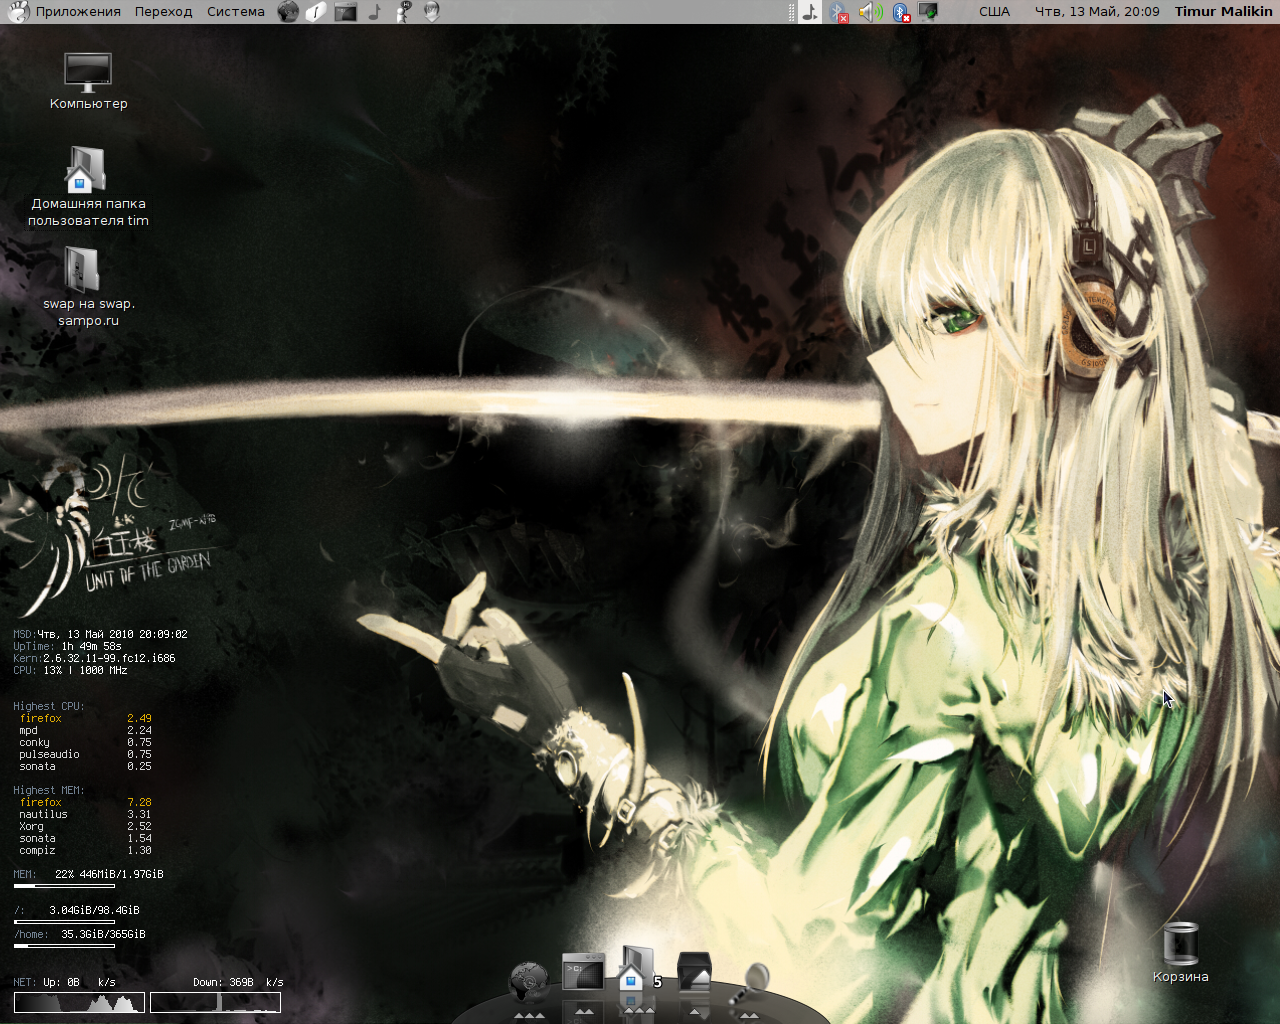Click the download shield launcher in the top panel
The width and height of the screenshot is (1280, 1024).
432,12
